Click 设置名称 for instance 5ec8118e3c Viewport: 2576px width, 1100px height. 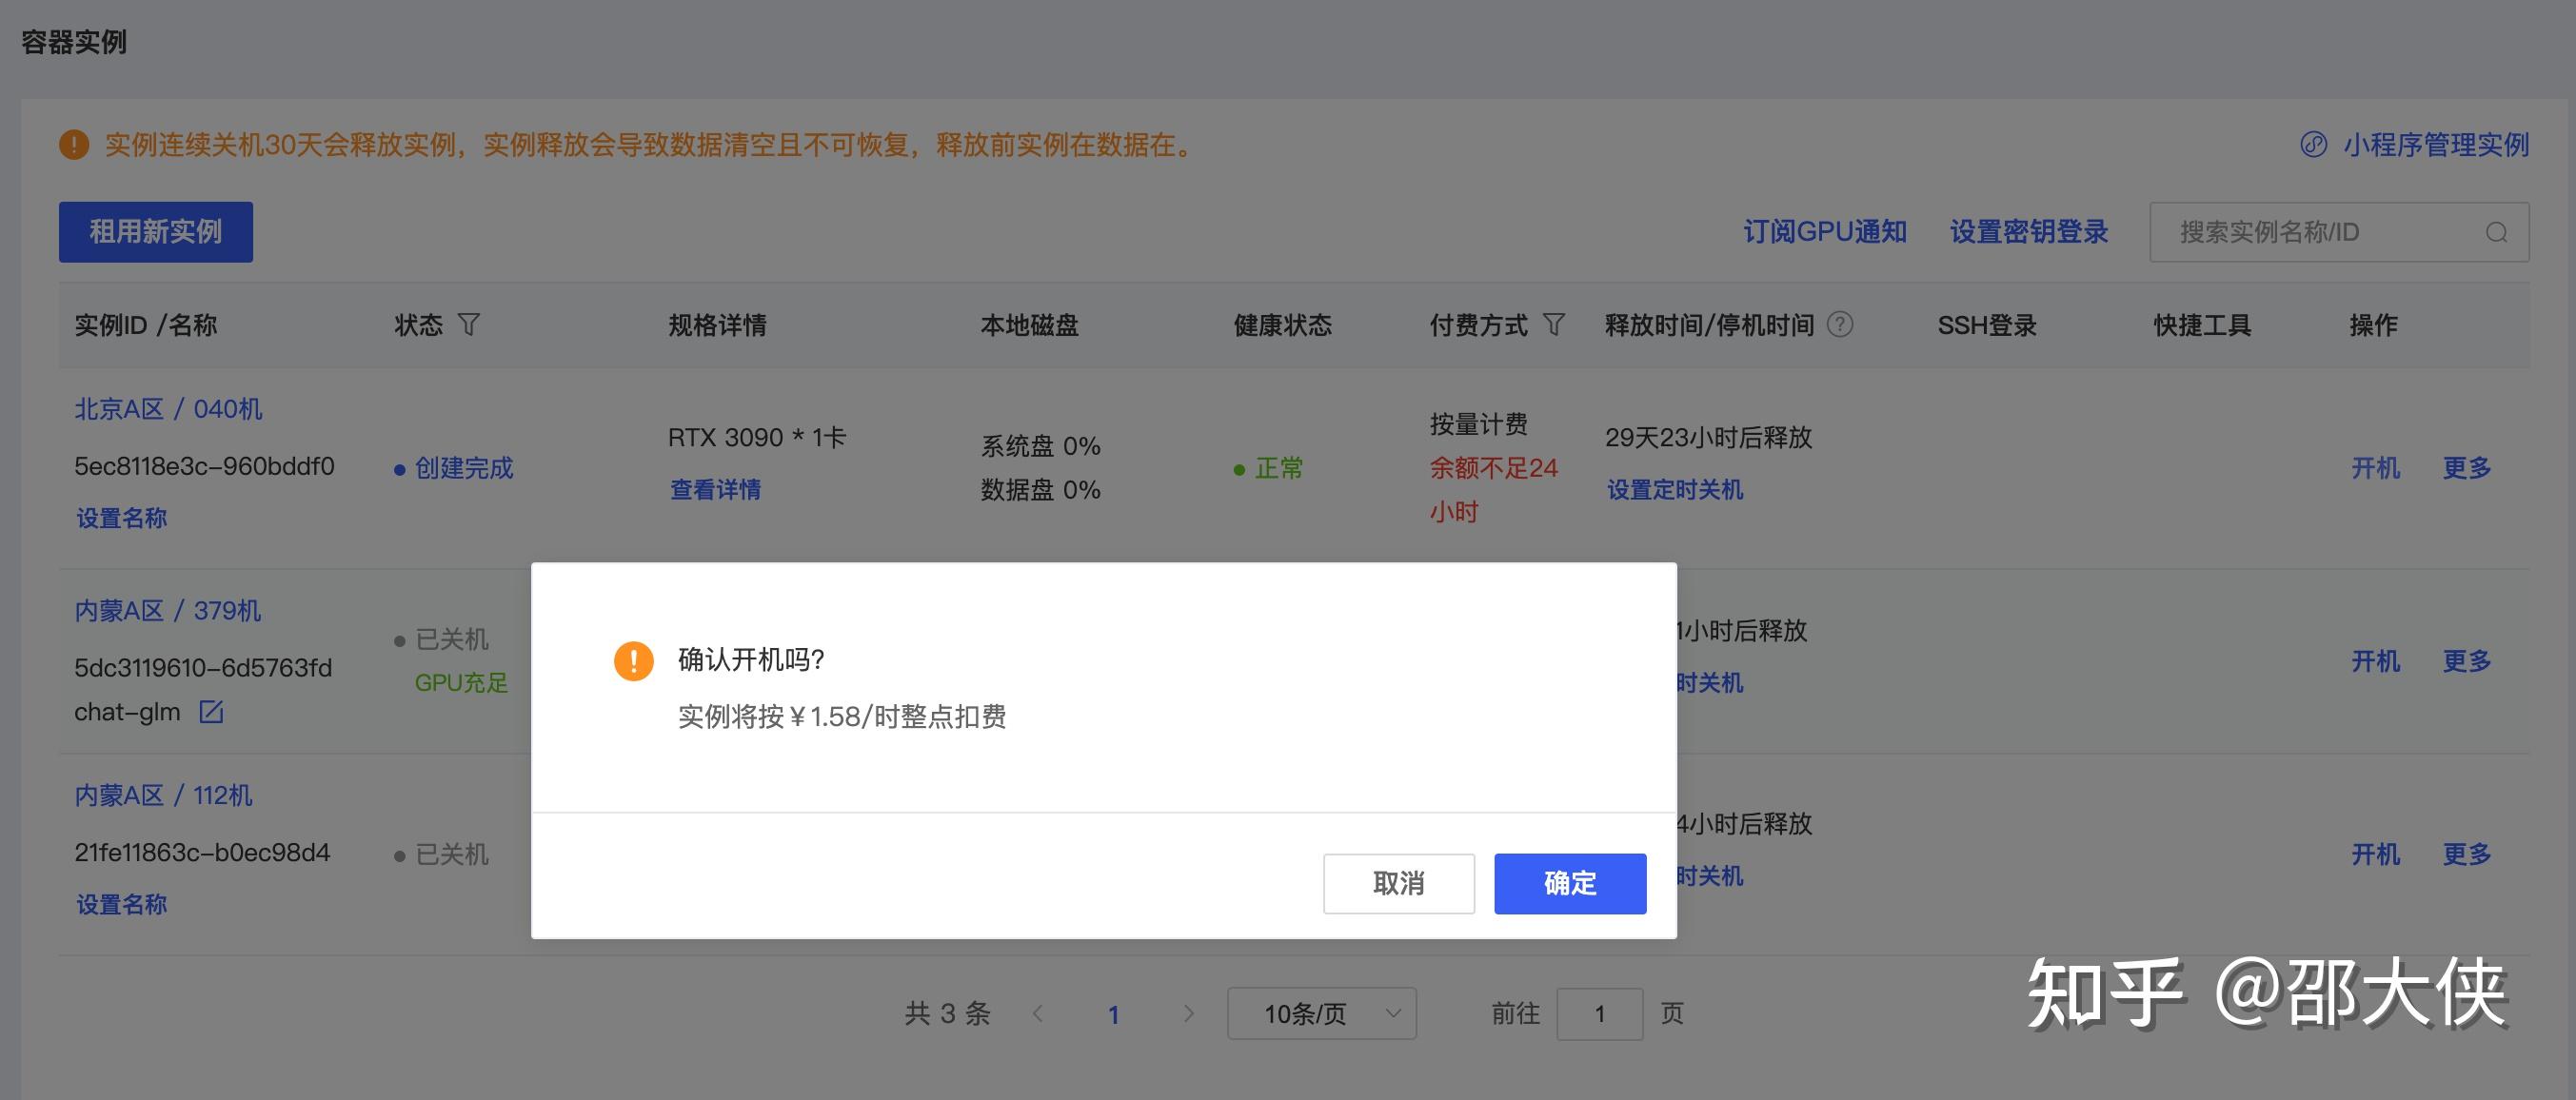coord(121,518)
